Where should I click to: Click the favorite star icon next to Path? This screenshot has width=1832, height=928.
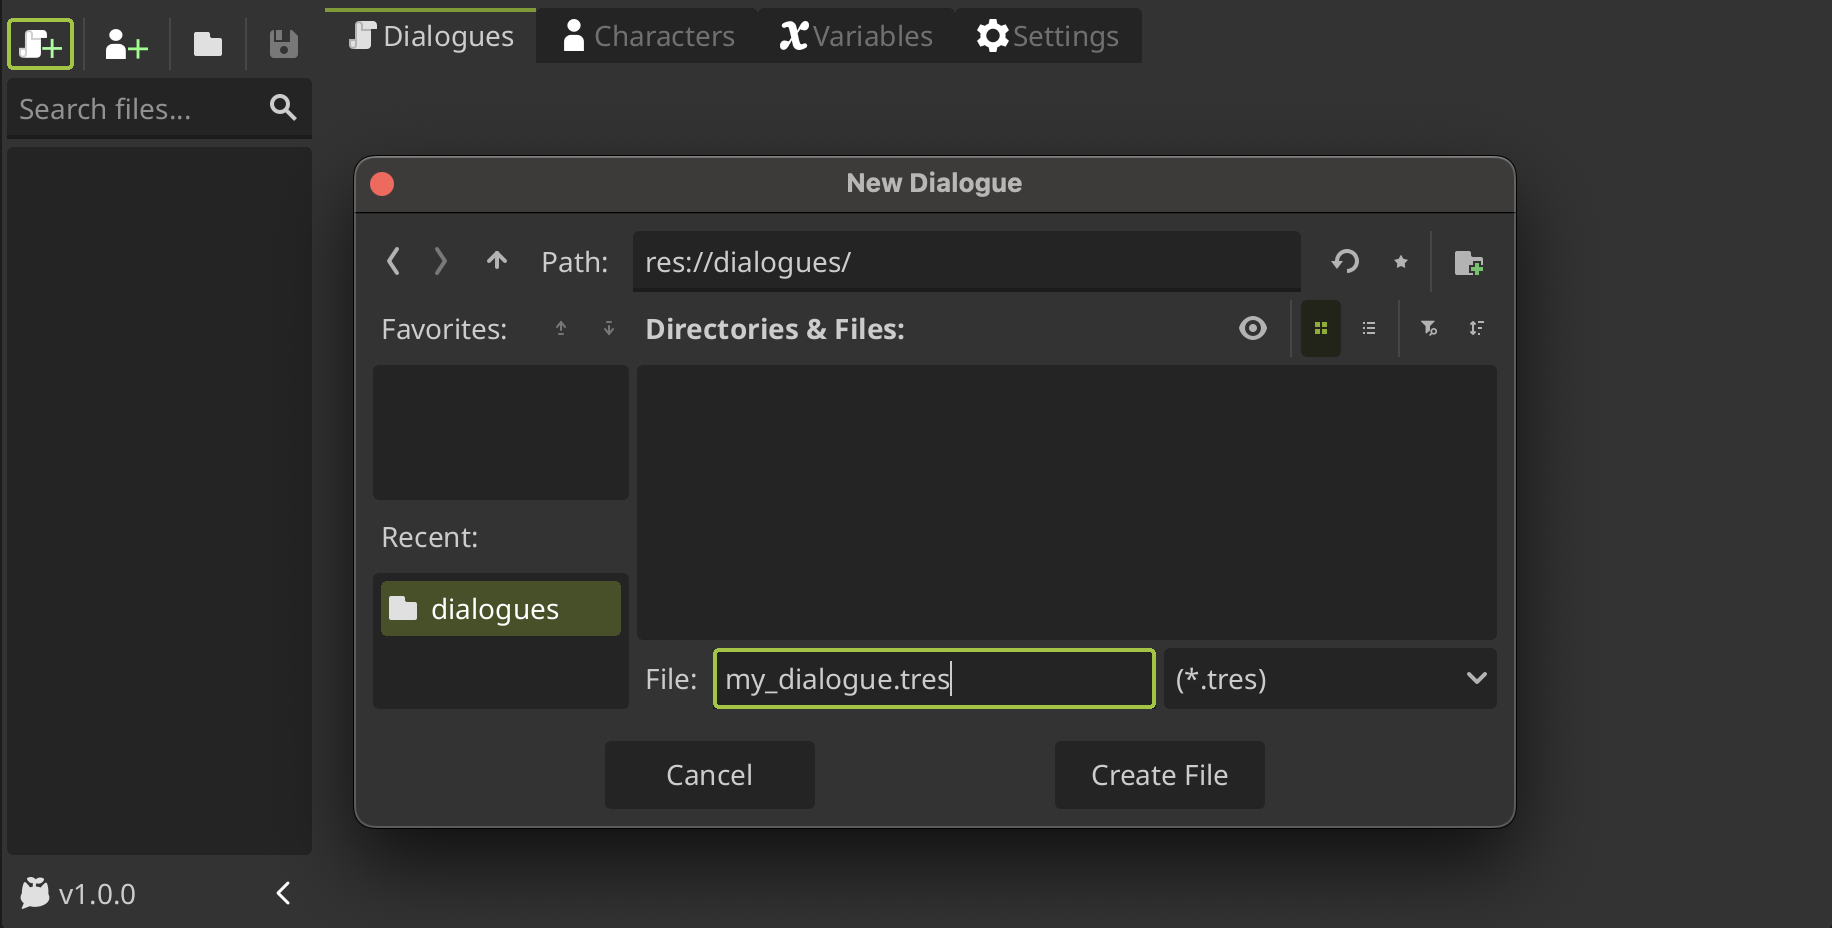click(x=1400, y=262)
